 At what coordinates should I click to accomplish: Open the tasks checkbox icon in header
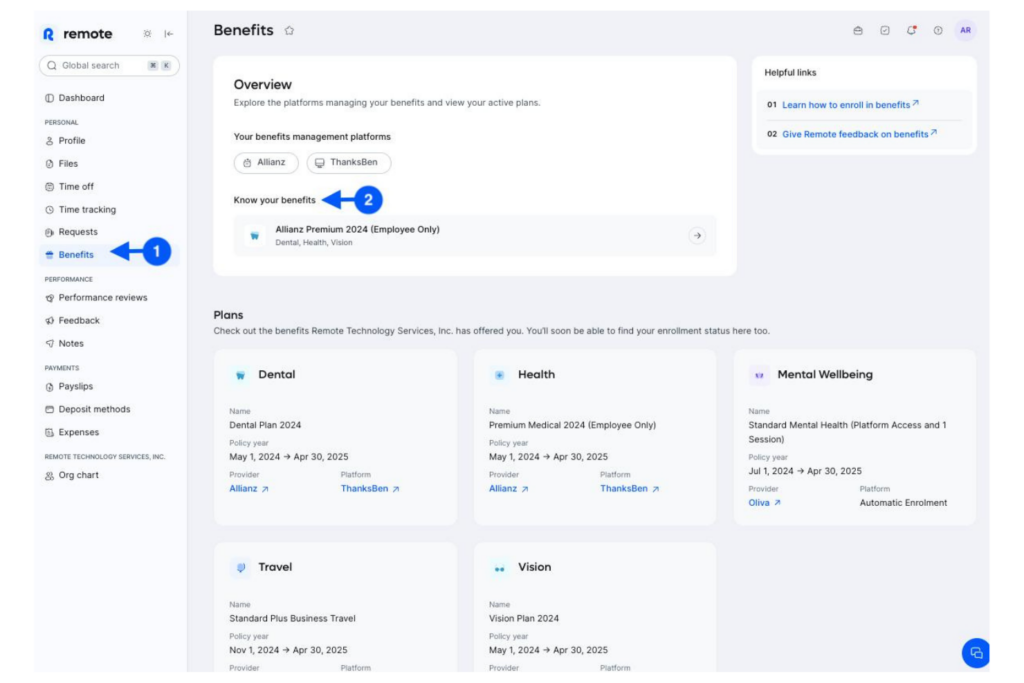[885, 31]
